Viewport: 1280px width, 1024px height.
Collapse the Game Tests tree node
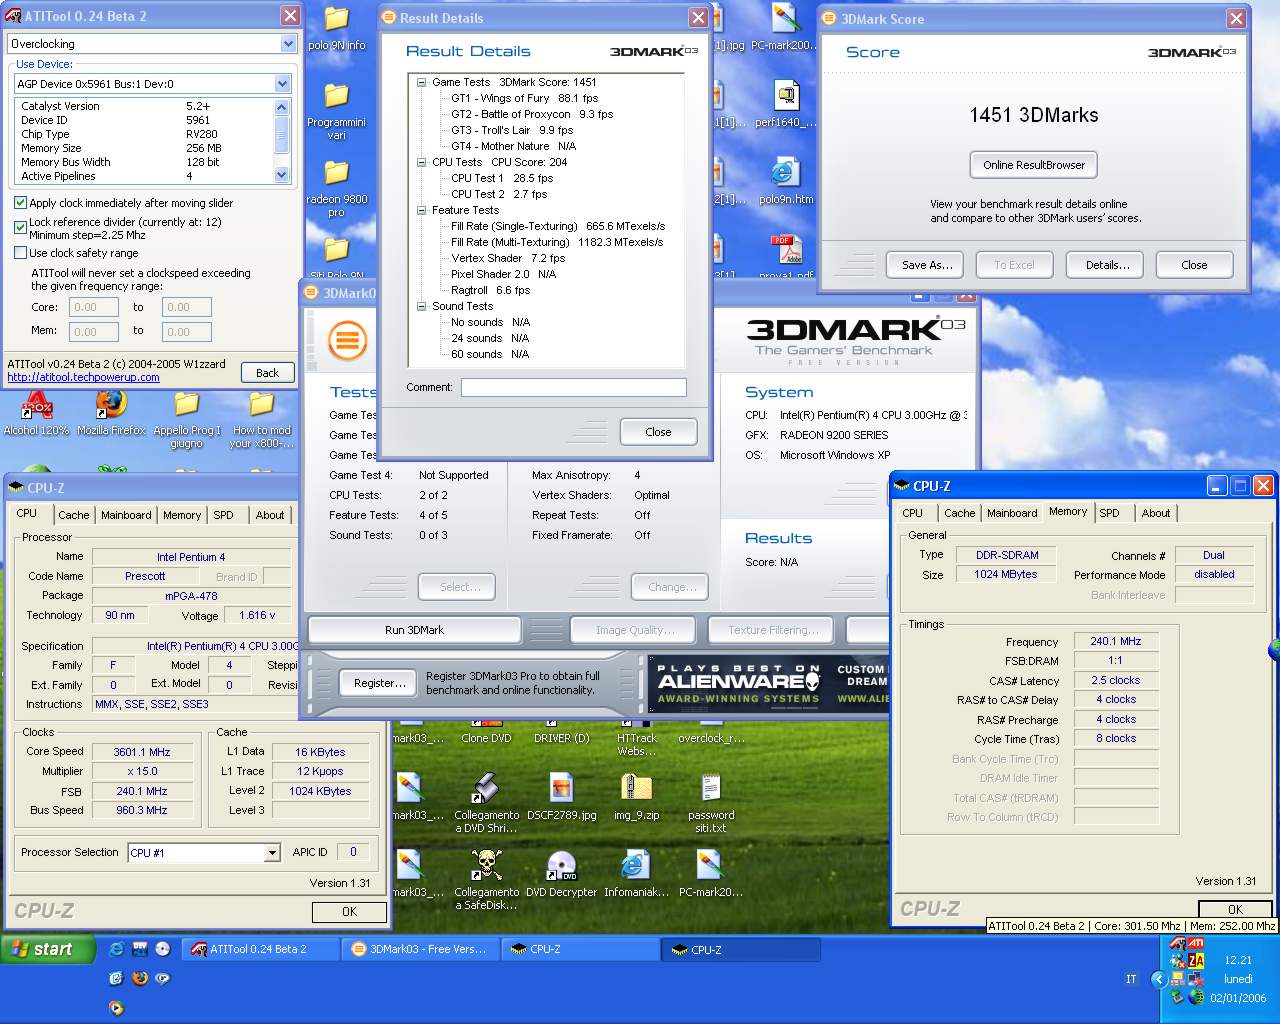tap(422, 82)
